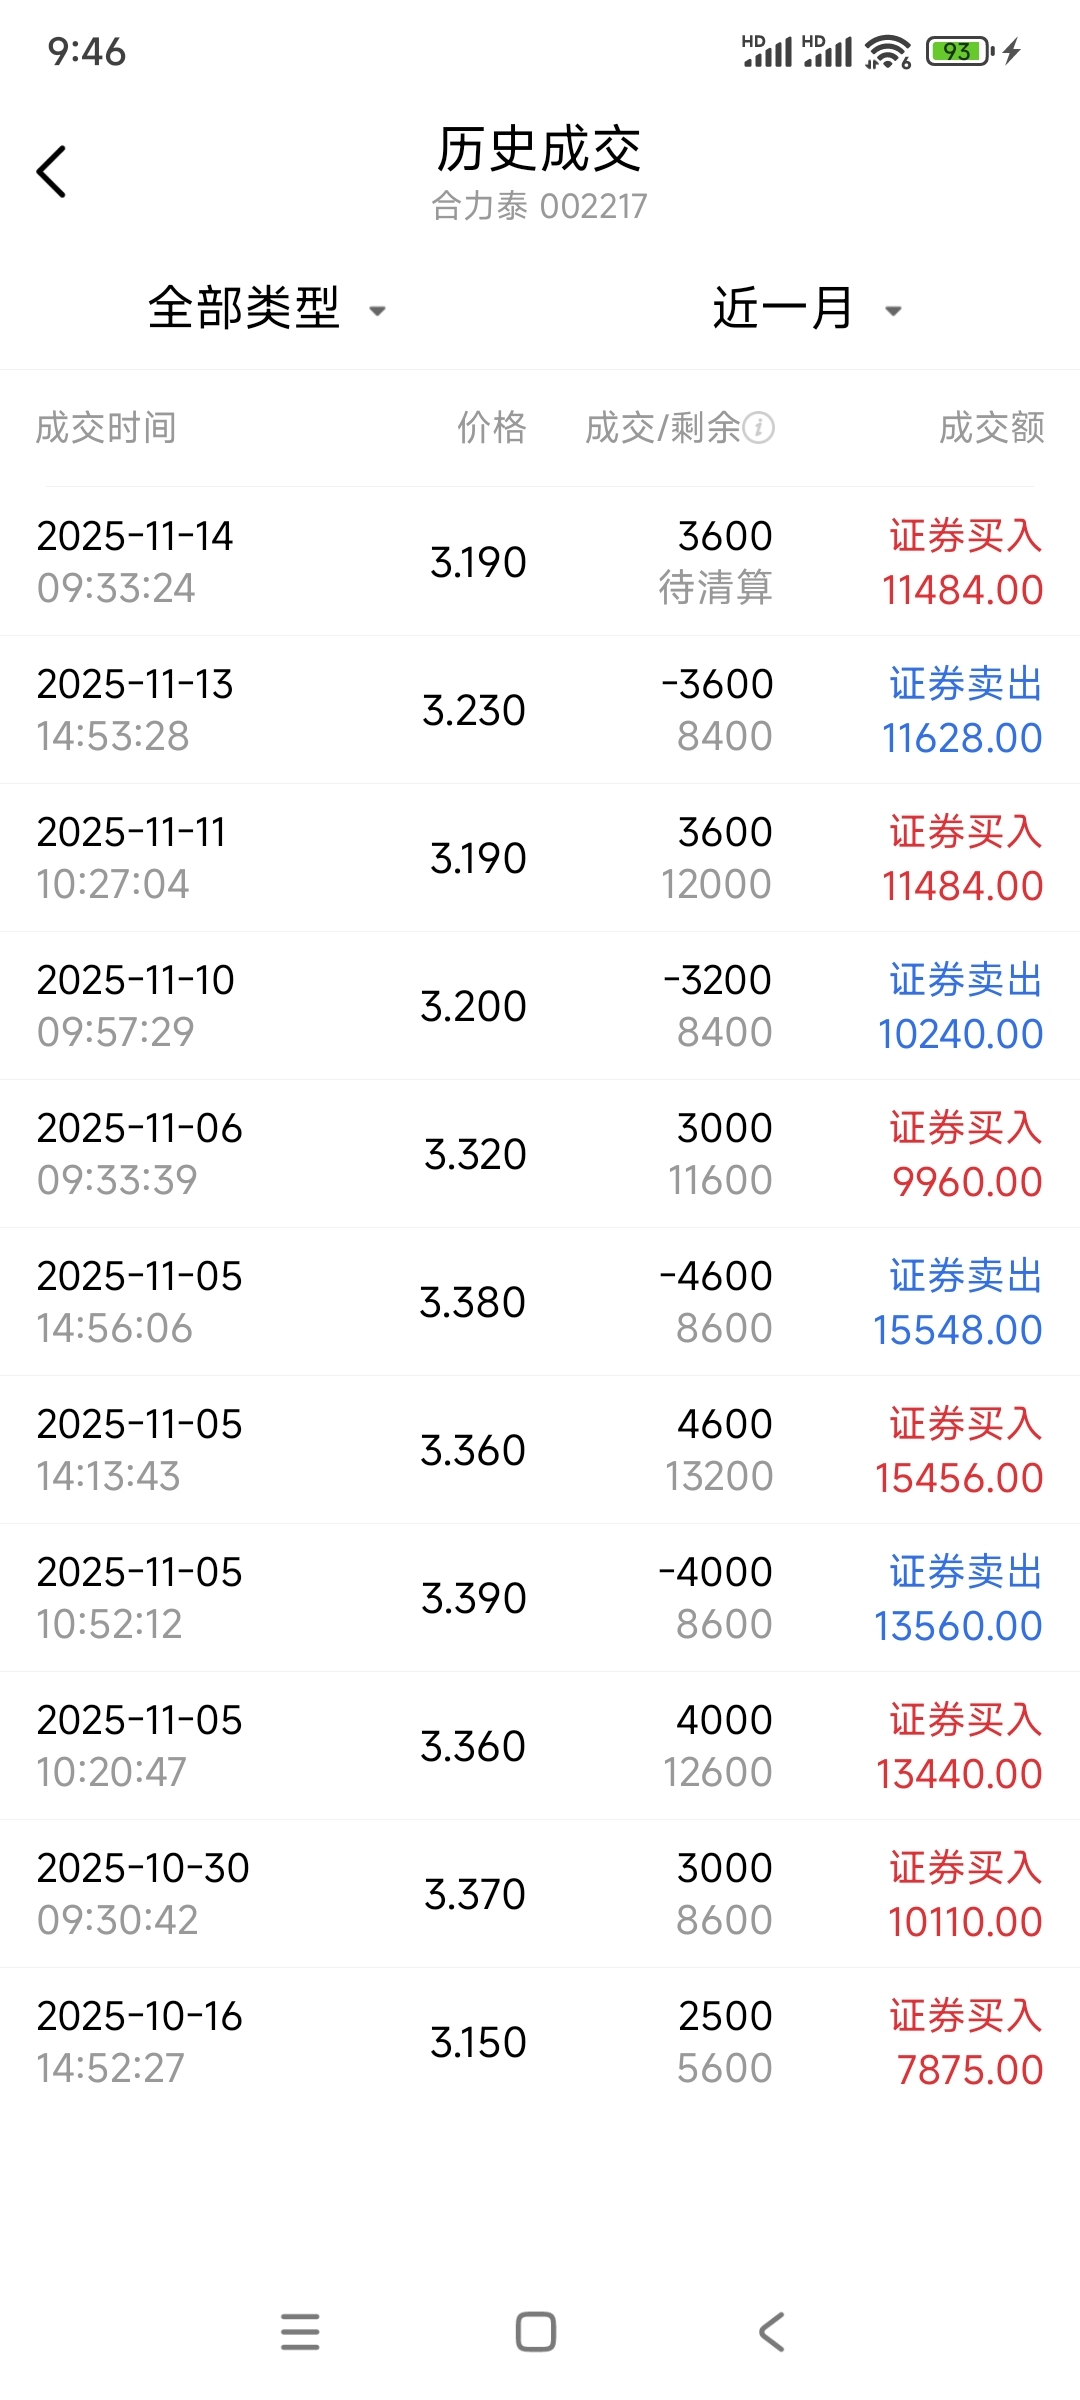The width and height of the screenshot is (1080, 2400).
Task: Tap the back arrow beside 历史成交 title
Action: (52, 172)
